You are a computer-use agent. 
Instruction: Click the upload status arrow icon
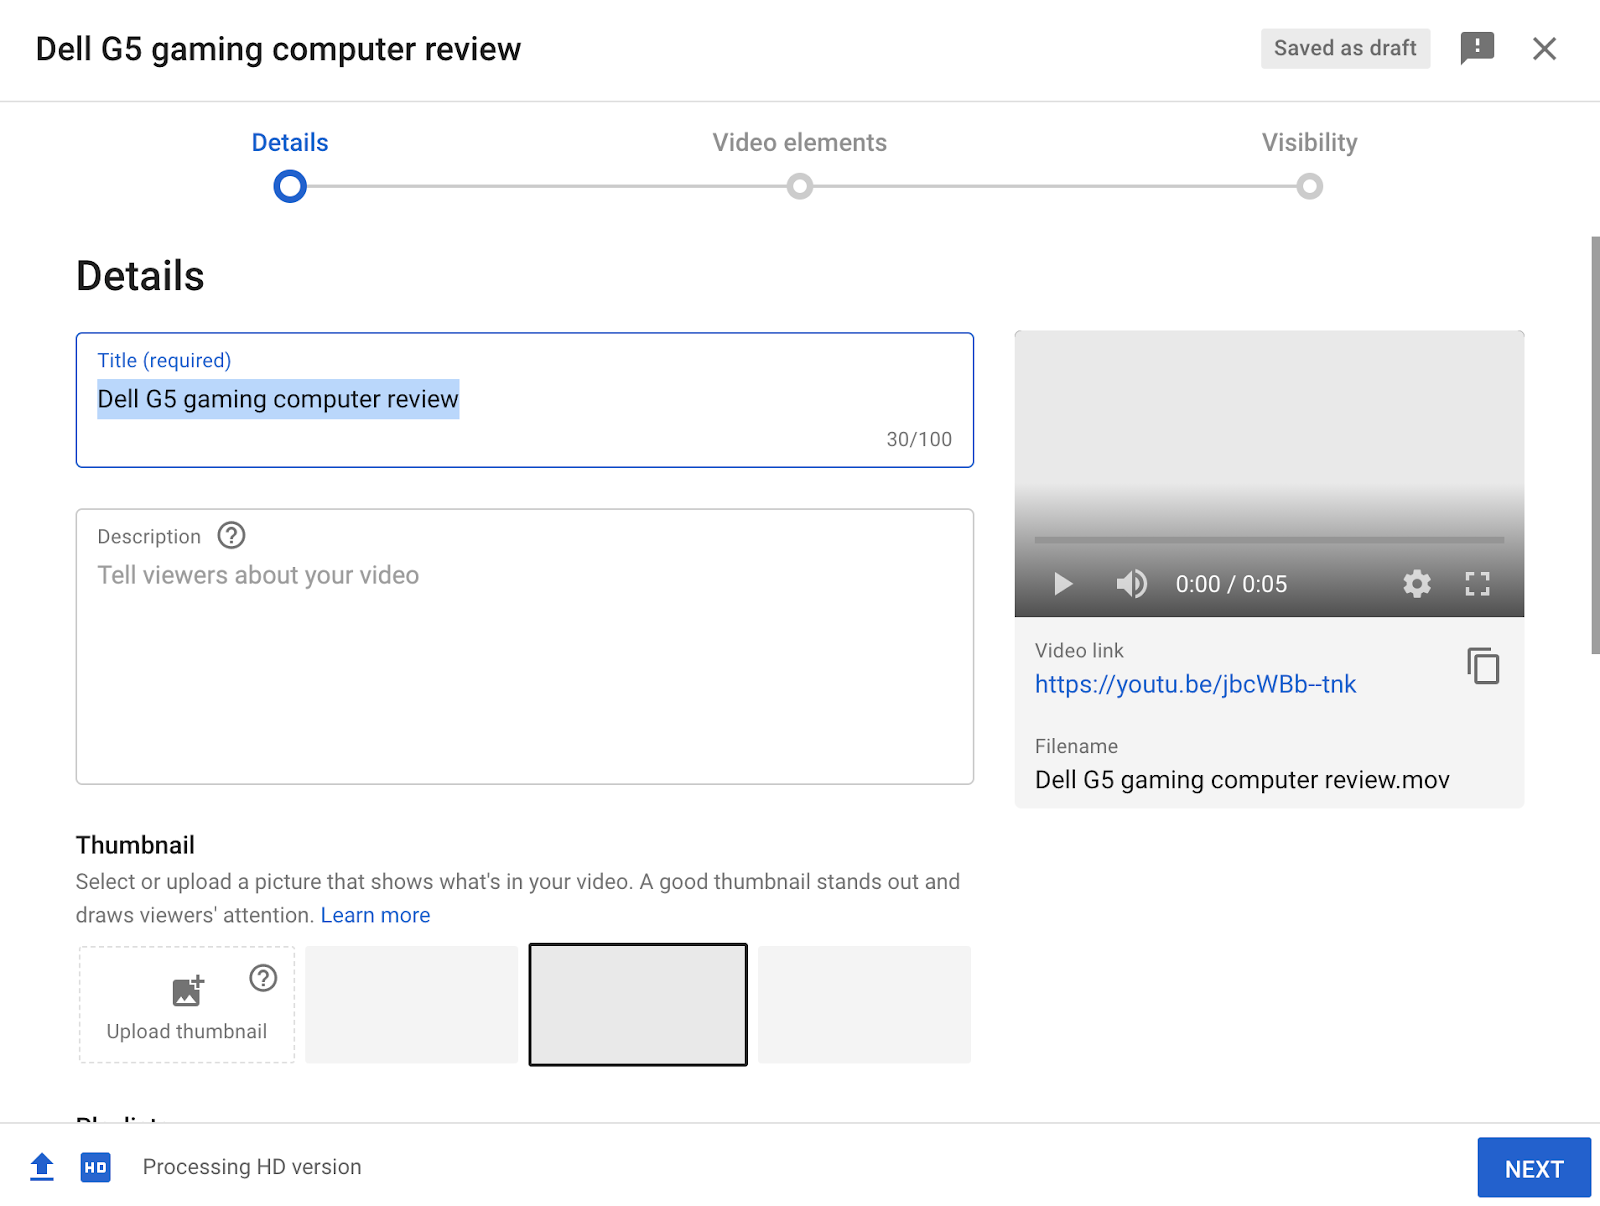tap(42, 1167)
